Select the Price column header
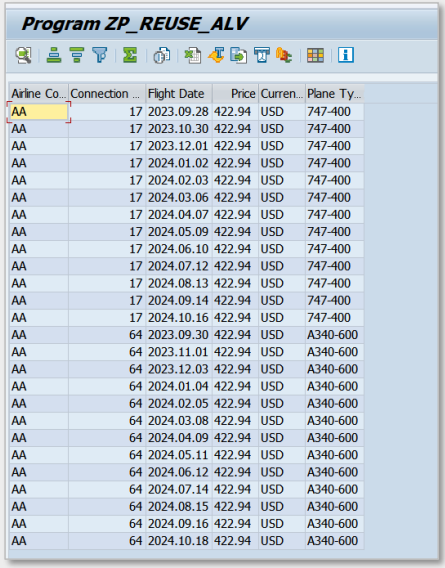 tap(236, 94)
